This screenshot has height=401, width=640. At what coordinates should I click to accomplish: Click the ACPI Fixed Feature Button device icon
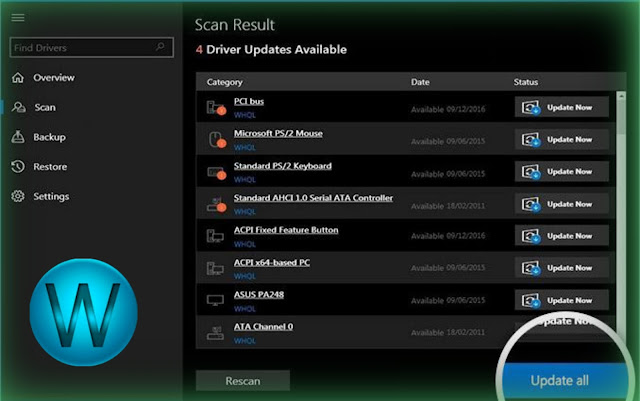215,236
